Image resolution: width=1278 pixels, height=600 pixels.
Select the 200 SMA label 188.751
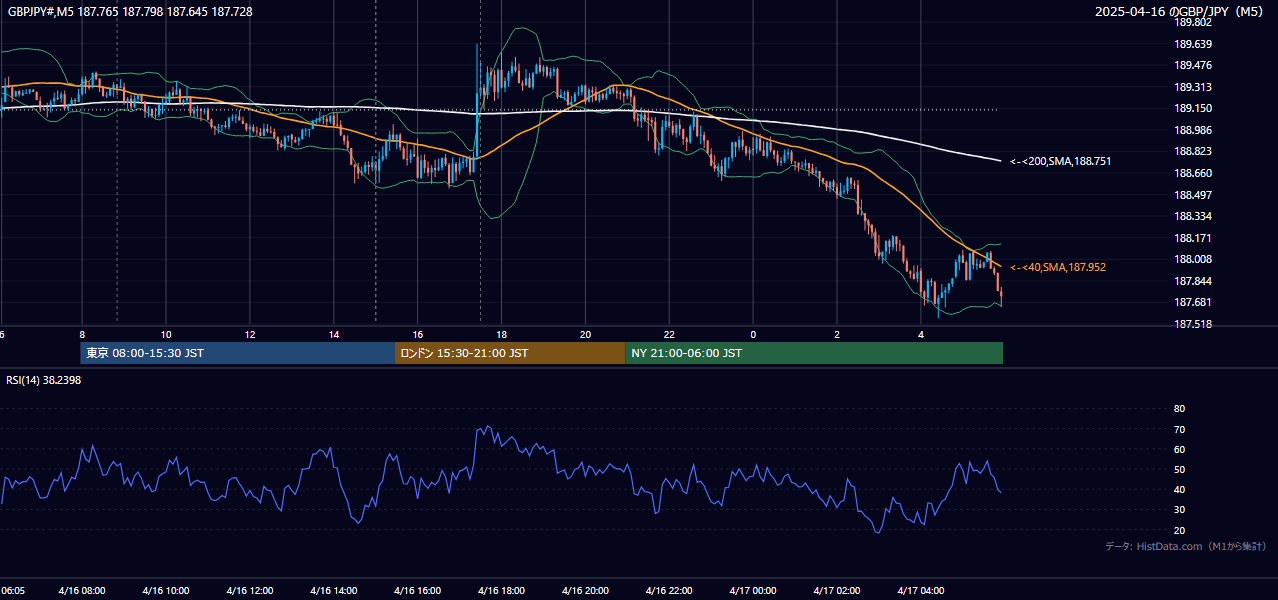1060,161
